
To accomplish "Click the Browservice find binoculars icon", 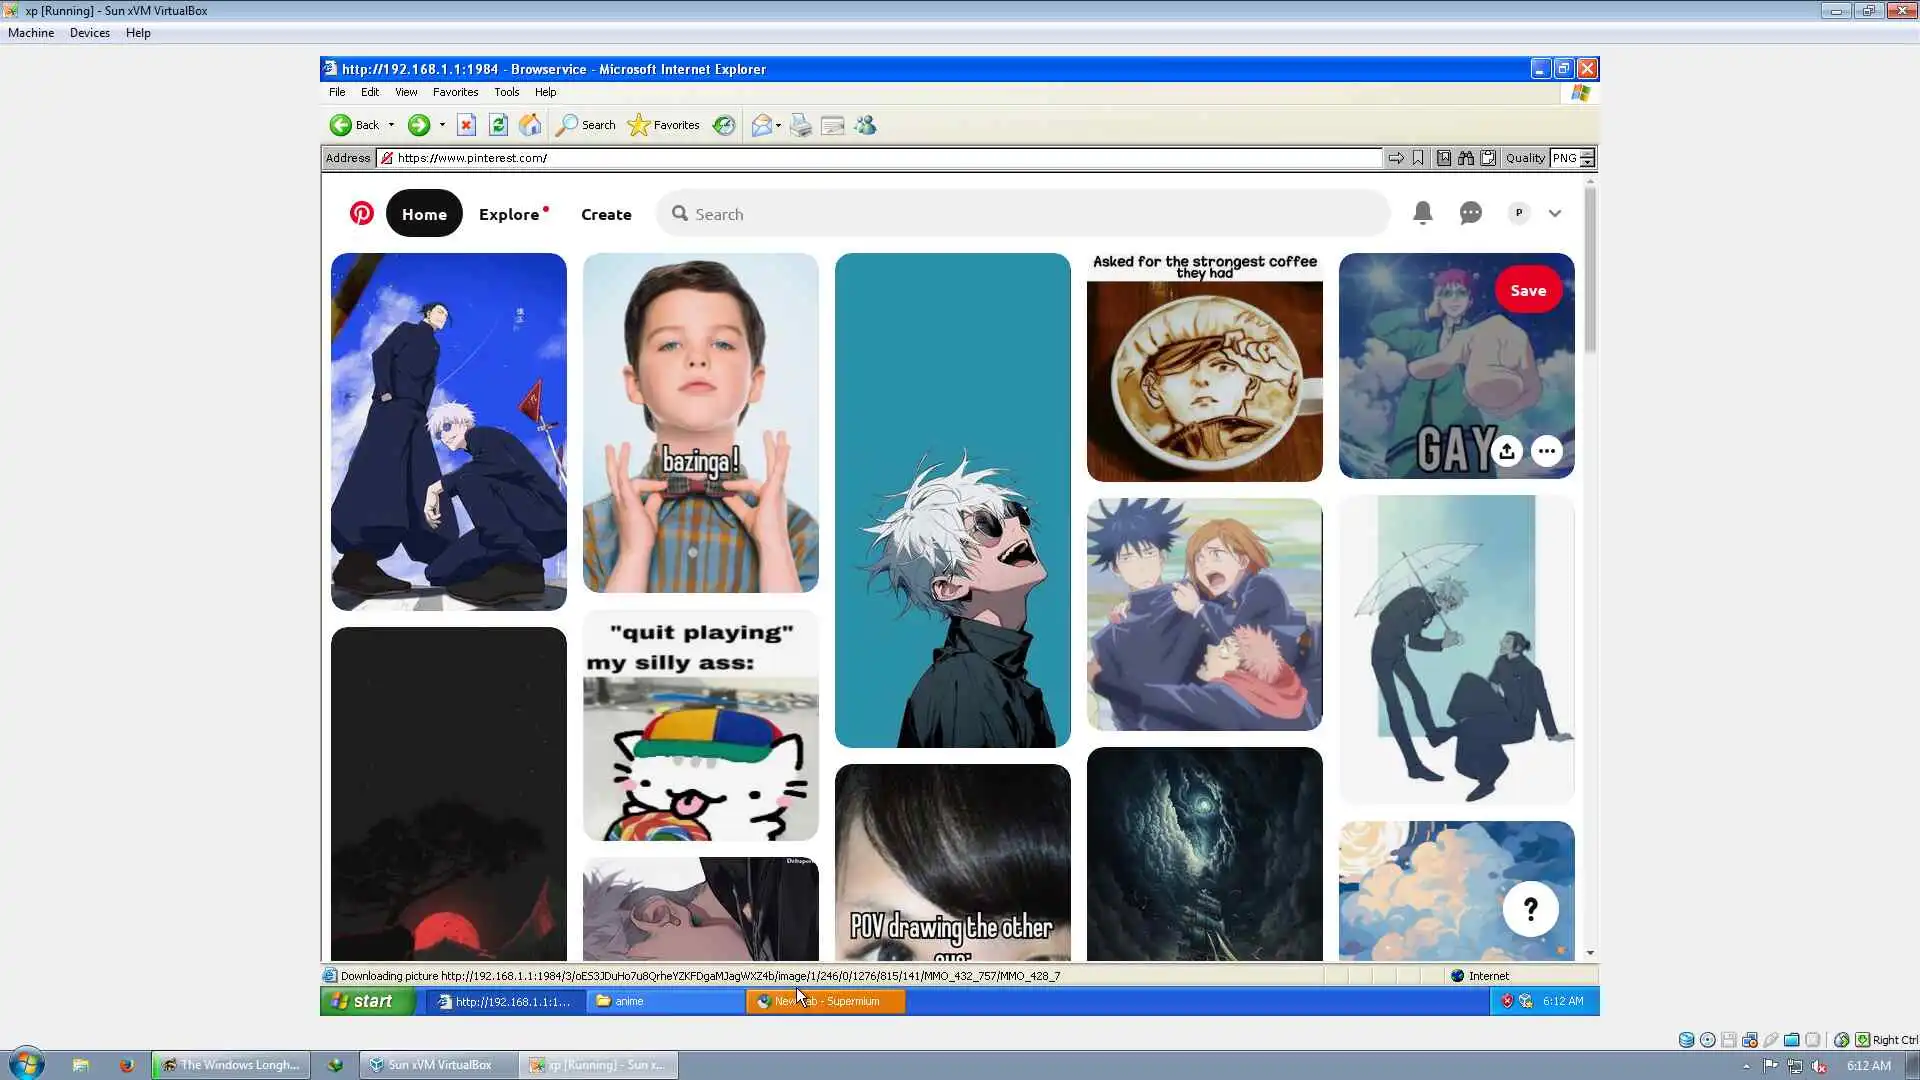I will pos(1465,158).
